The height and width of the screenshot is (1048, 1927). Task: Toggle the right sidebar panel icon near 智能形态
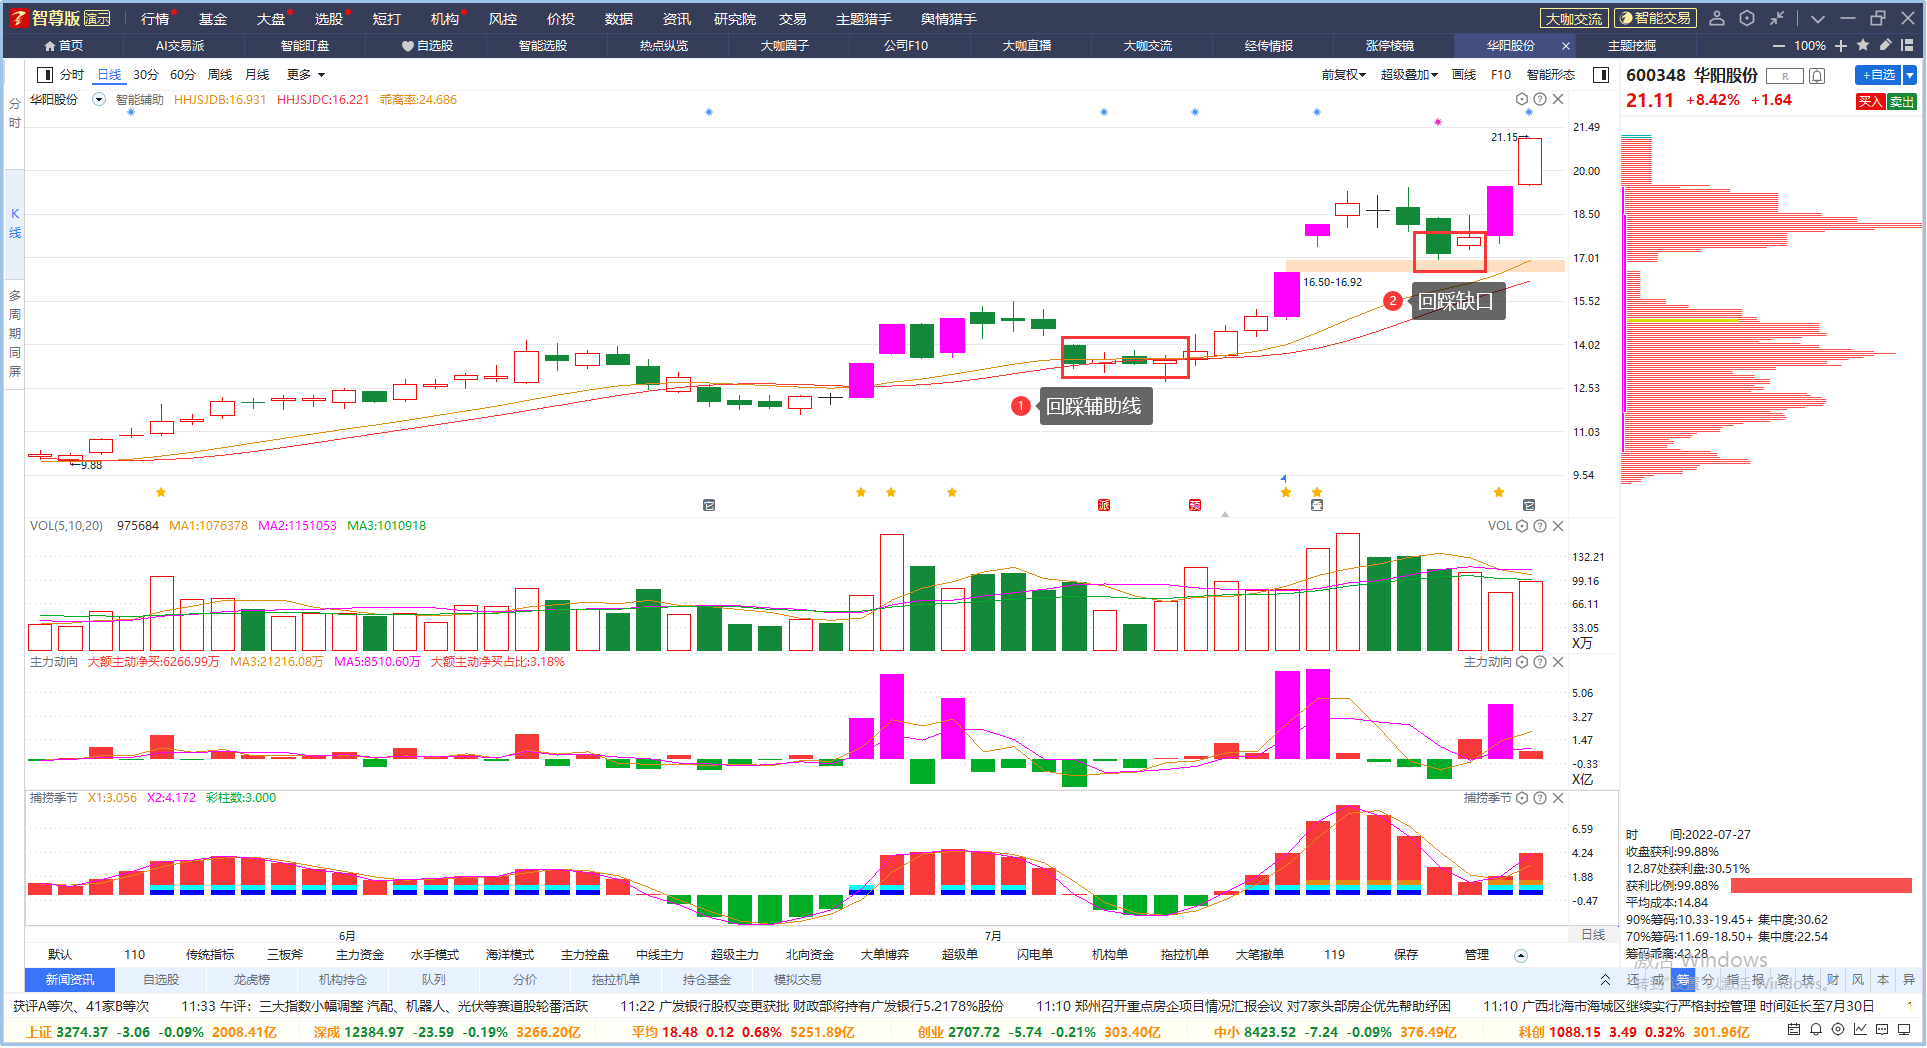point(1601,75)
